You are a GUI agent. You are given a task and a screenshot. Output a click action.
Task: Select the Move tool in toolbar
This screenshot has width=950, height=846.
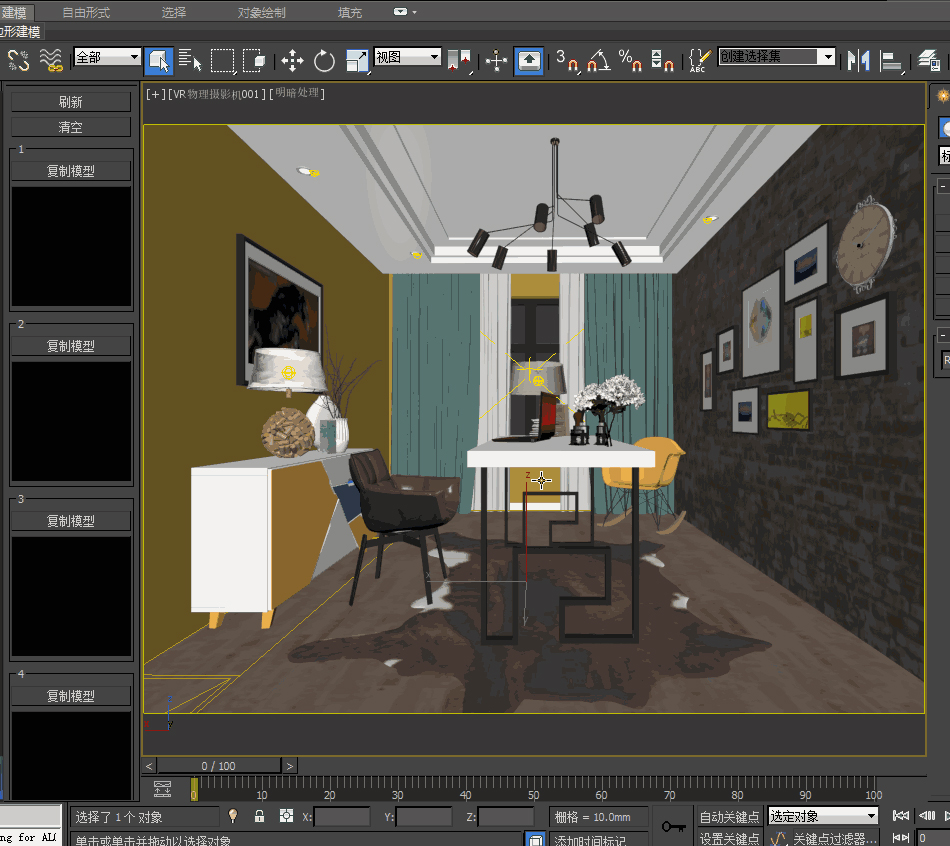292,61
